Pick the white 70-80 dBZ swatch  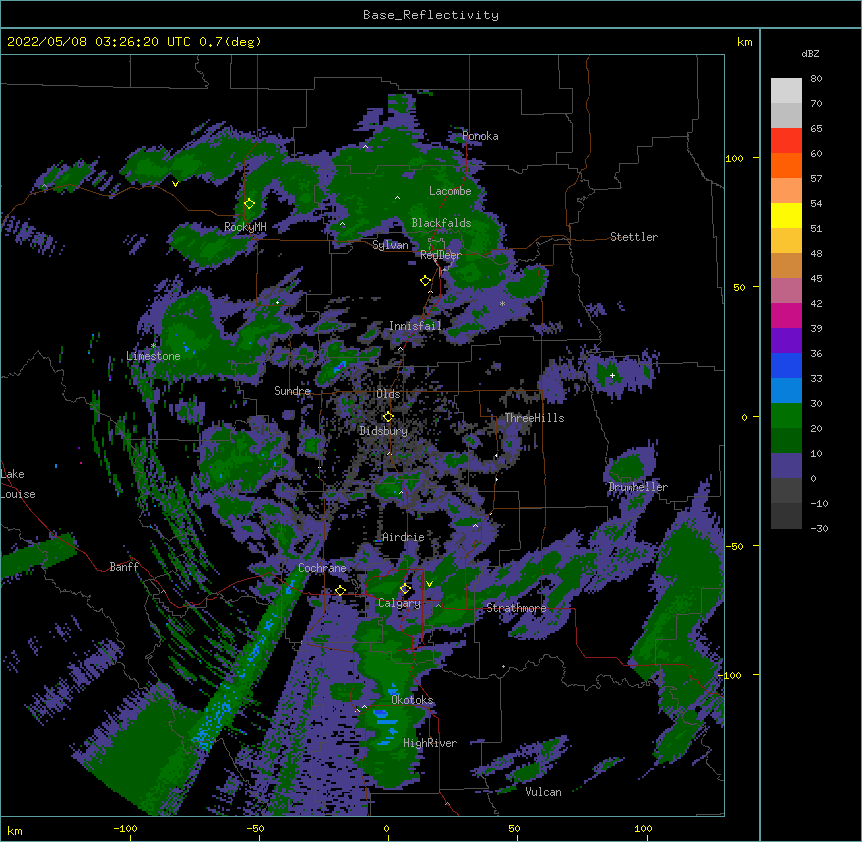[786, 91]
